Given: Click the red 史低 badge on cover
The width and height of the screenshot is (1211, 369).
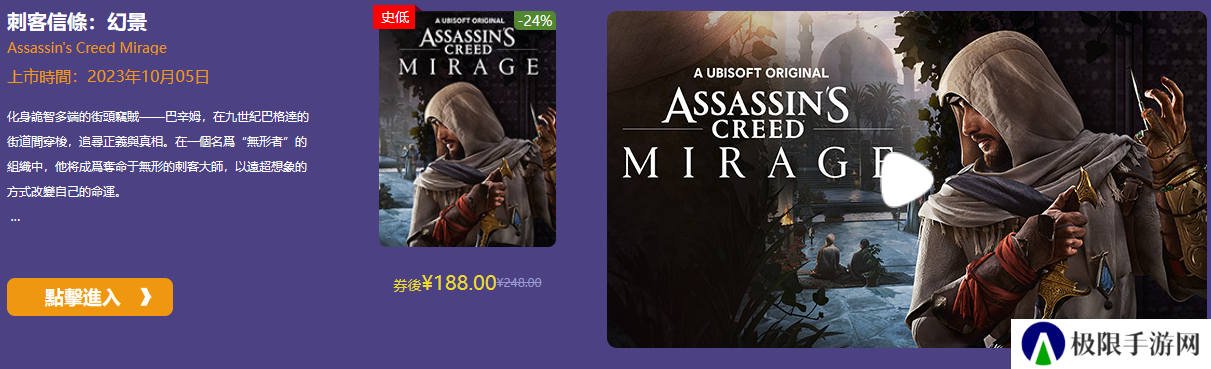Looking at the screenshot, I should 395,18.
